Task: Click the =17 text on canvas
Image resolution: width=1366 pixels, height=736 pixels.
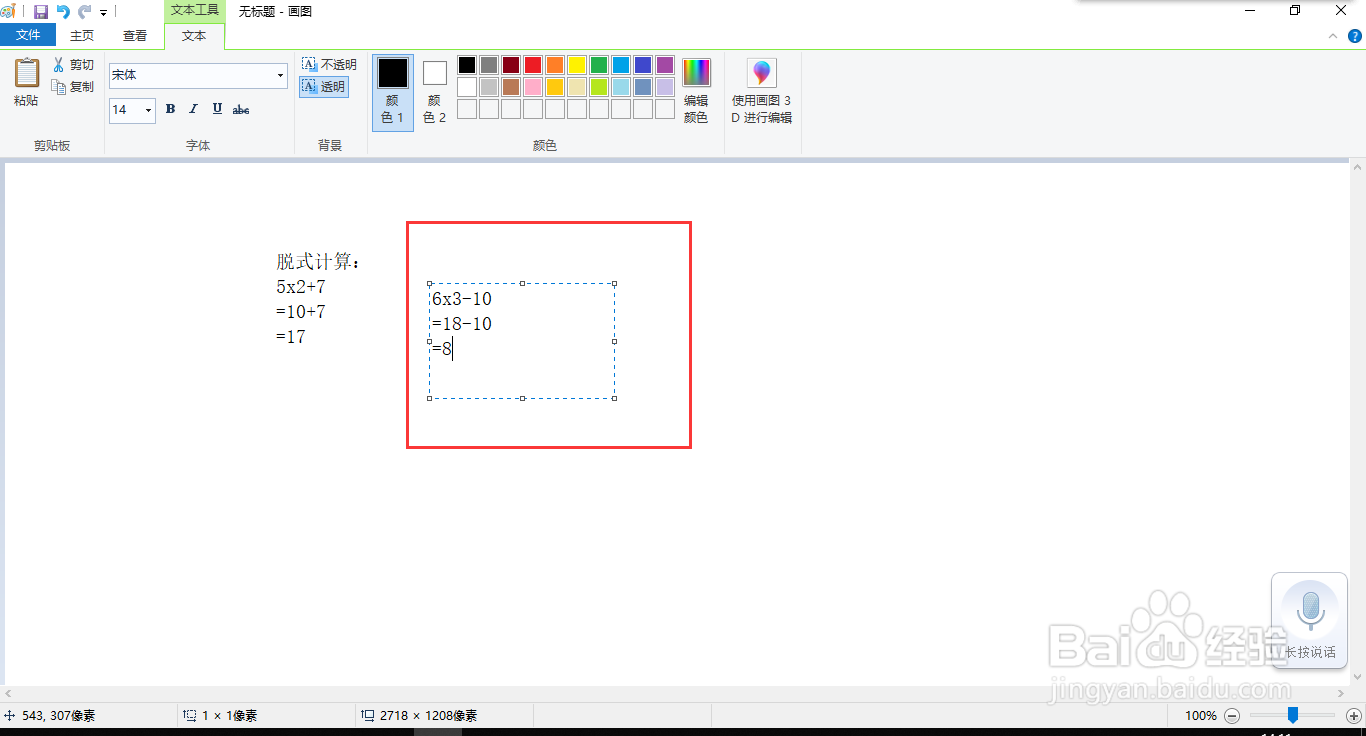Action: pos(291,337)
